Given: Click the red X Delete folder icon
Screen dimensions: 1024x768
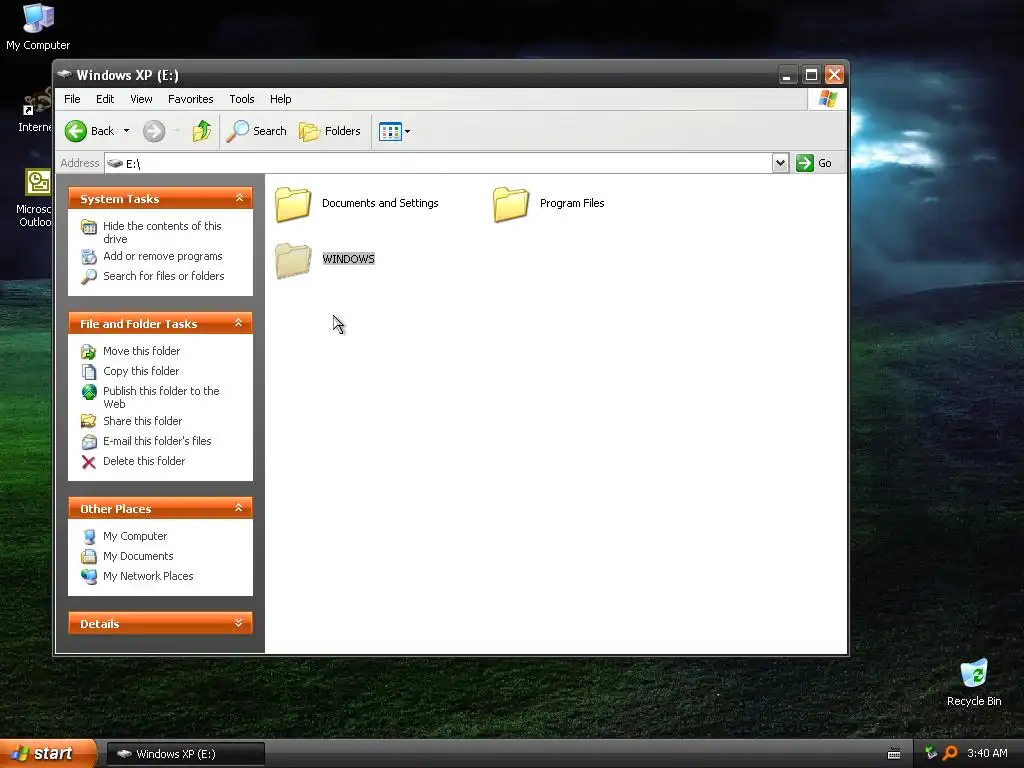Looking at the screenshot, I should tap(89, 462).
